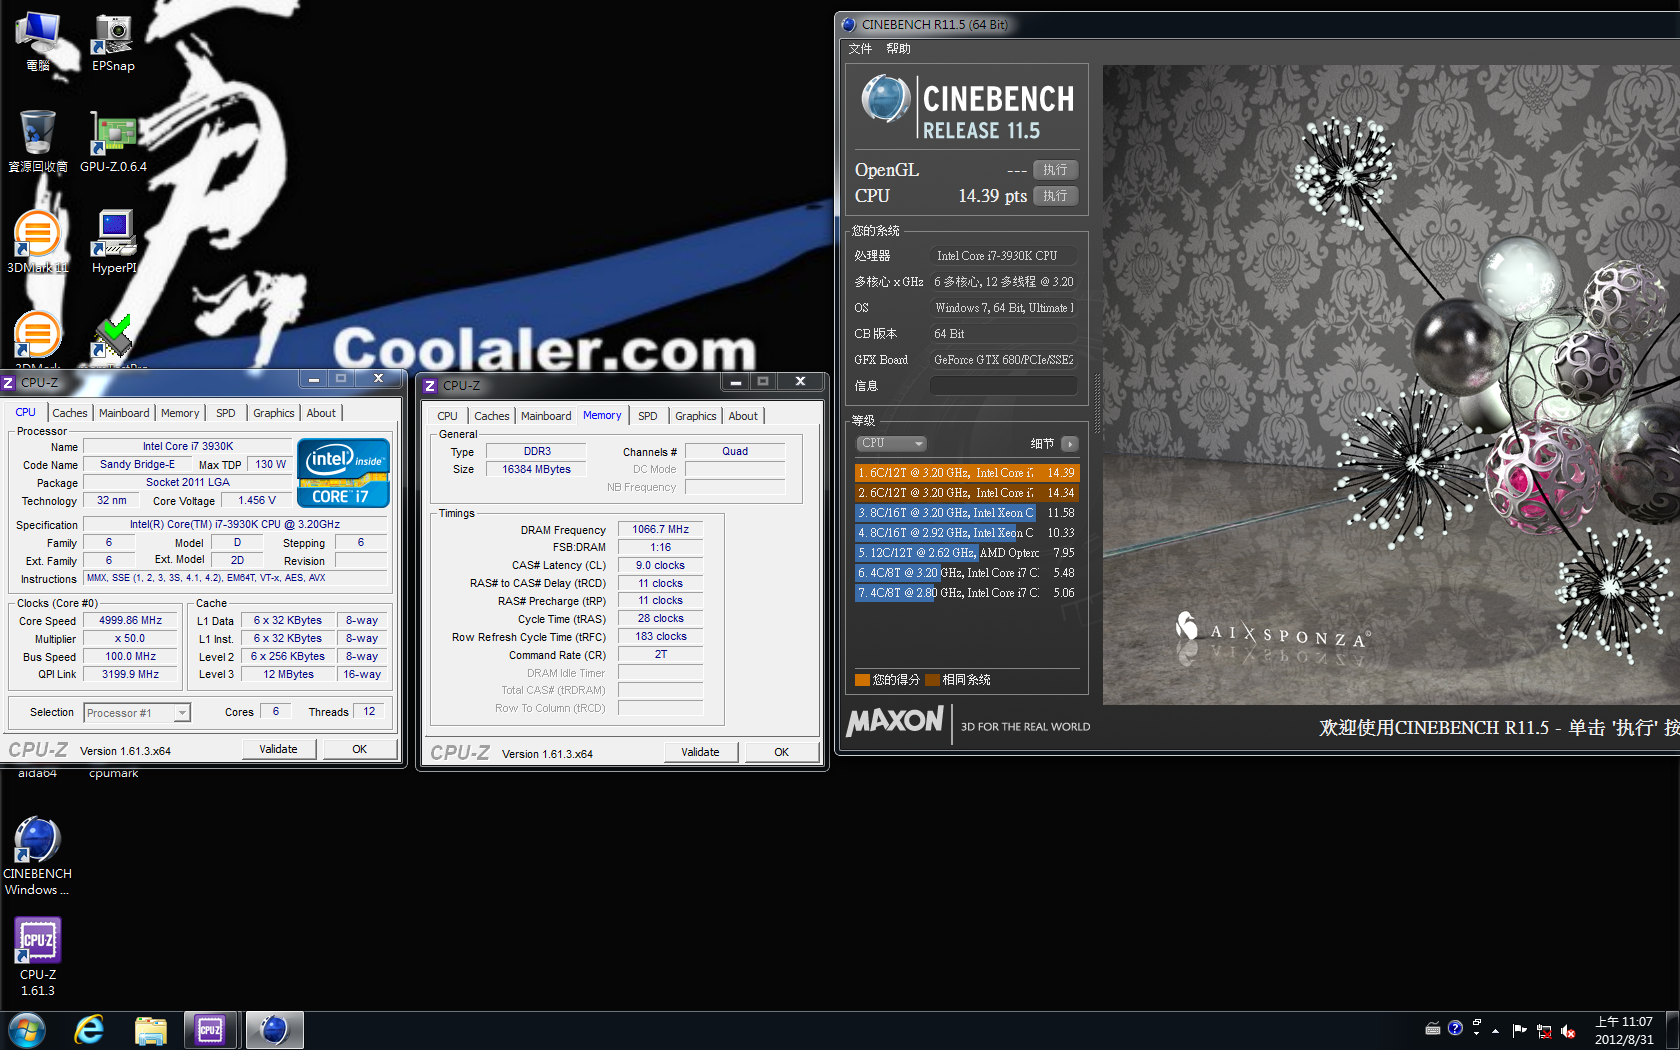Select ranking row 1 score 14.39
This screenshot has height=1050, width=1680.
[x=967, y=473]
